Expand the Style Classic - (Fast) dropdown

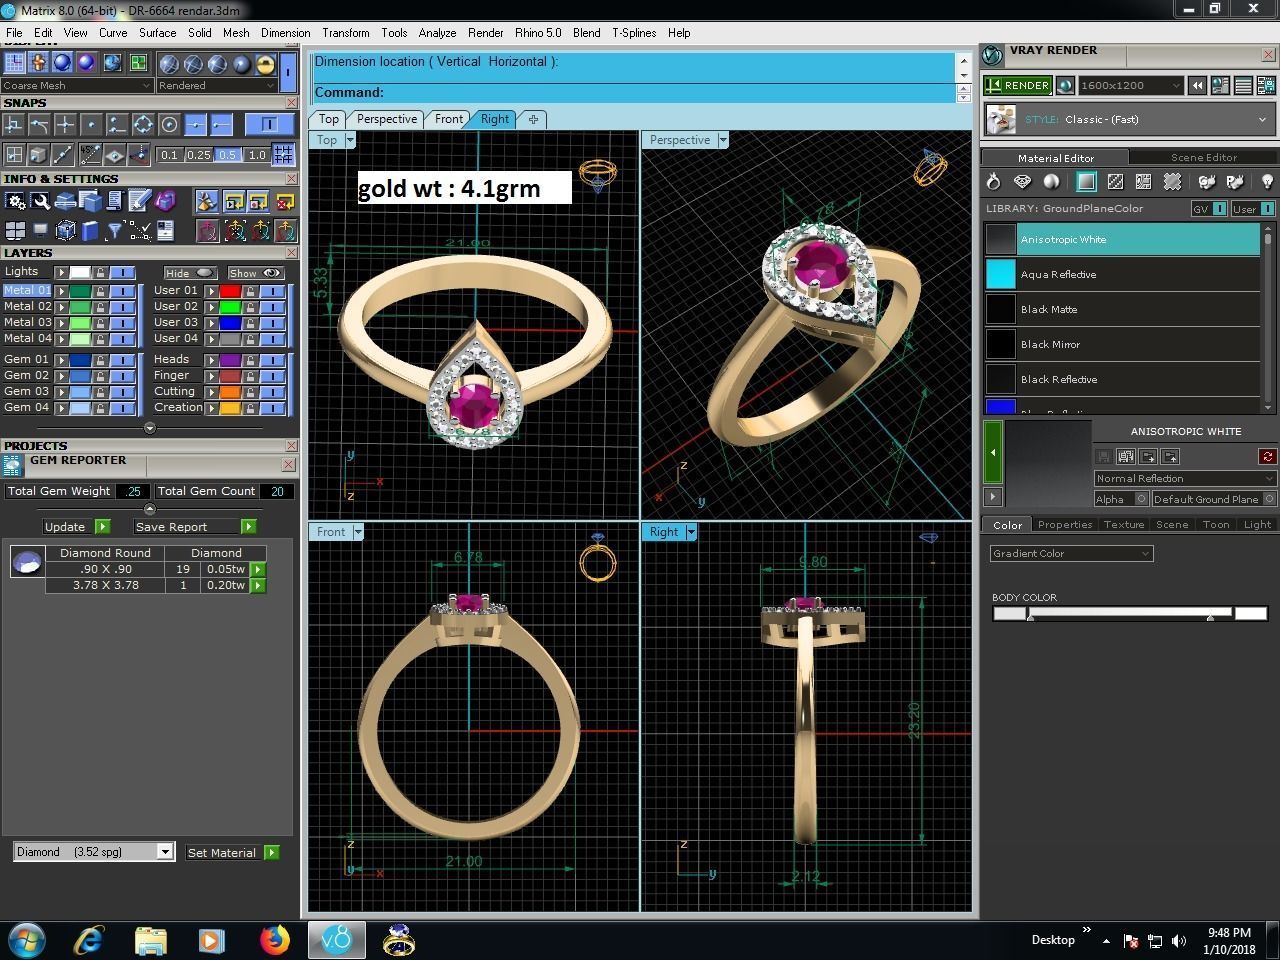pyautogui.click(x=1130, y=119)
